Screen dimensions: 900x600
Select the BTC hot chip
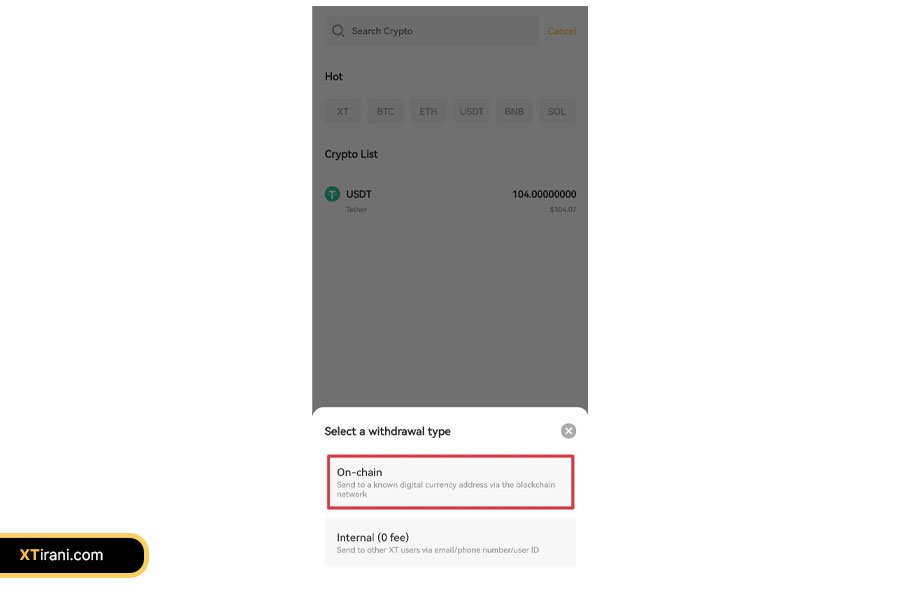[x=386, y=111]
